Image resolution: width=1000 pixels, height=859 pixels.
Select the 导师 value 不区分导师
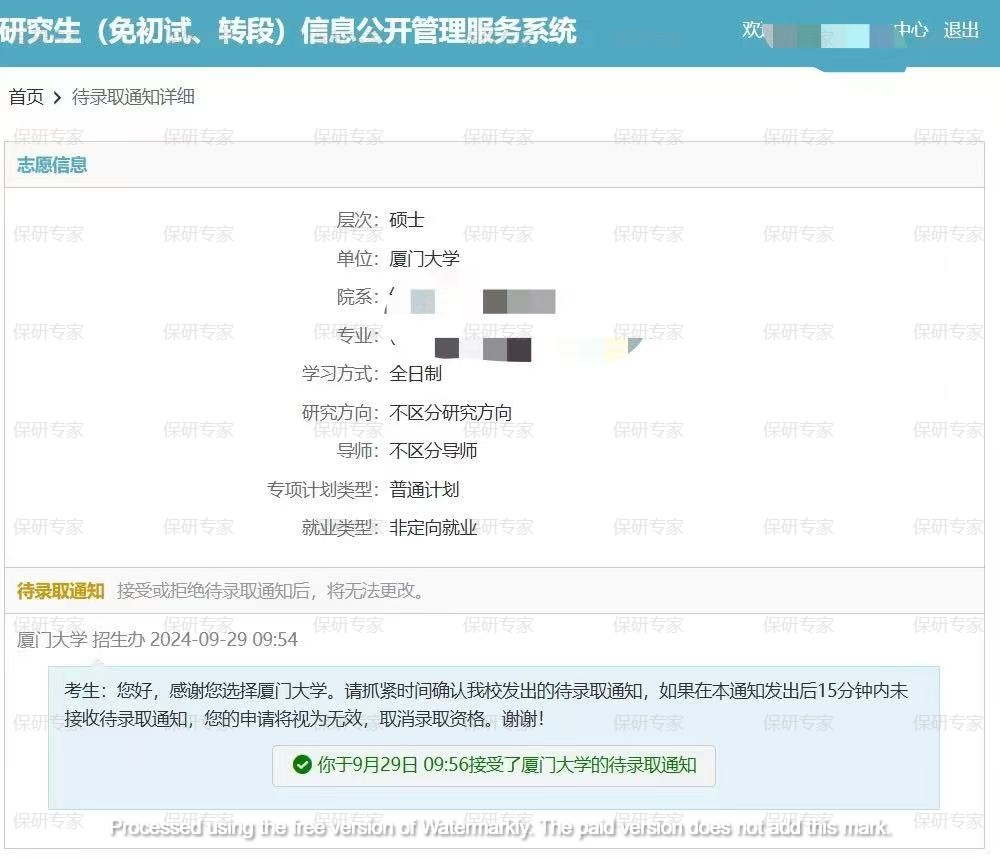[x=435, y=451]
